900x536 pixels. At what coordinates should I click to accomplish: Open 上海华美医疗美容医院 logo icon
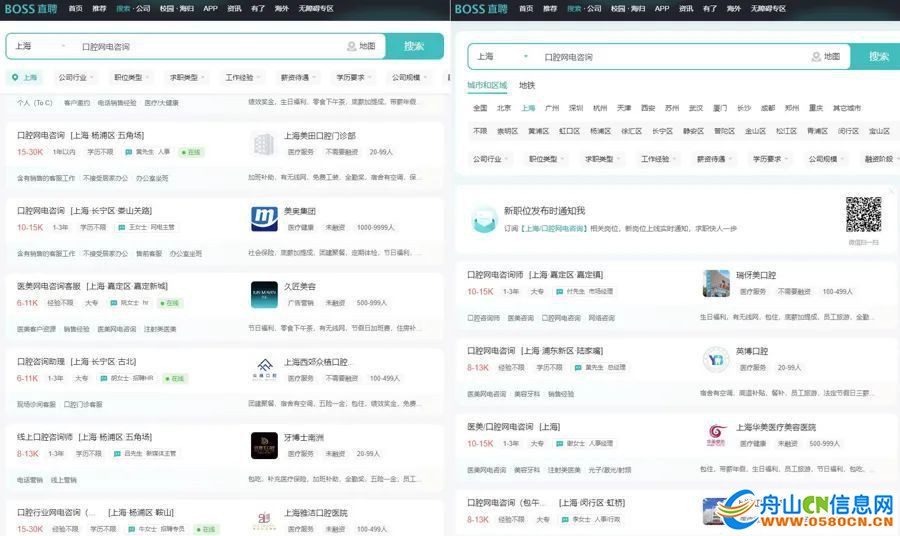[716, 434]
